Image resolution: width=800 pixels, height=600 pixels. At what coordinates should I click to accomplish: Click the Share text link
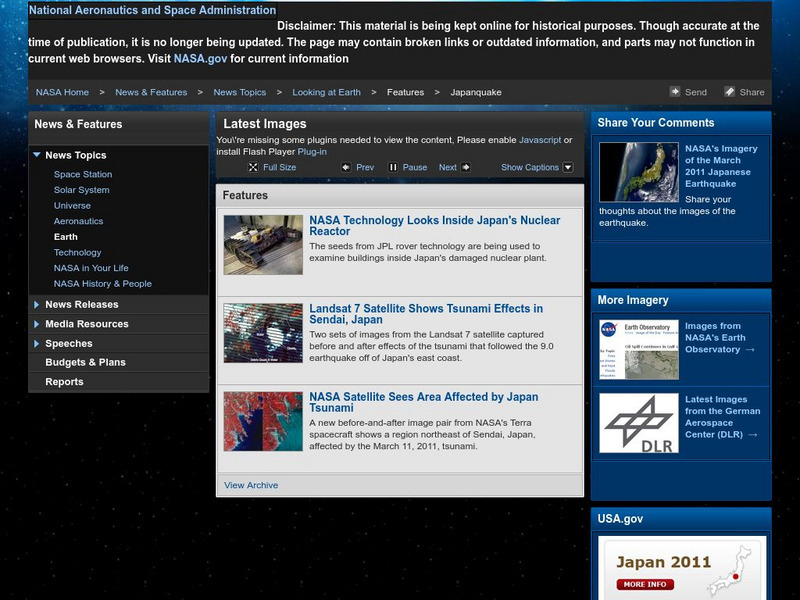(752, 92)
